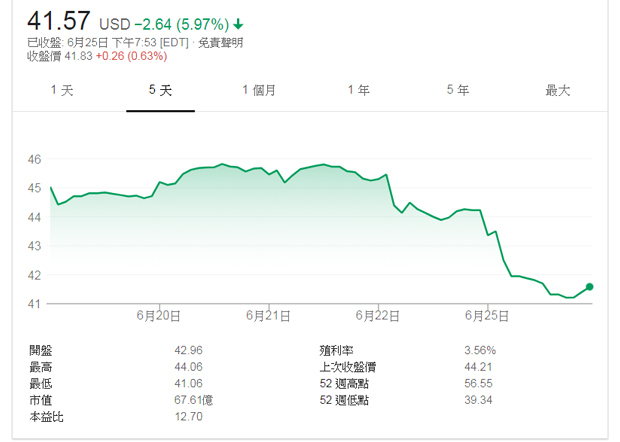Click the -2.64 (5.97%) change value

[x=182, y=25]
